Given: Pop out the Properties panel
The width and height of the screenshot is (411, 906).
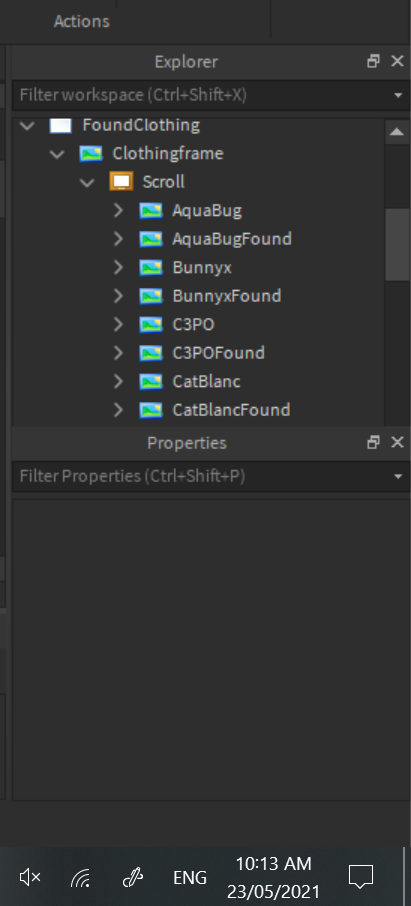Looking at the screenshot, I should coord(373,443).
